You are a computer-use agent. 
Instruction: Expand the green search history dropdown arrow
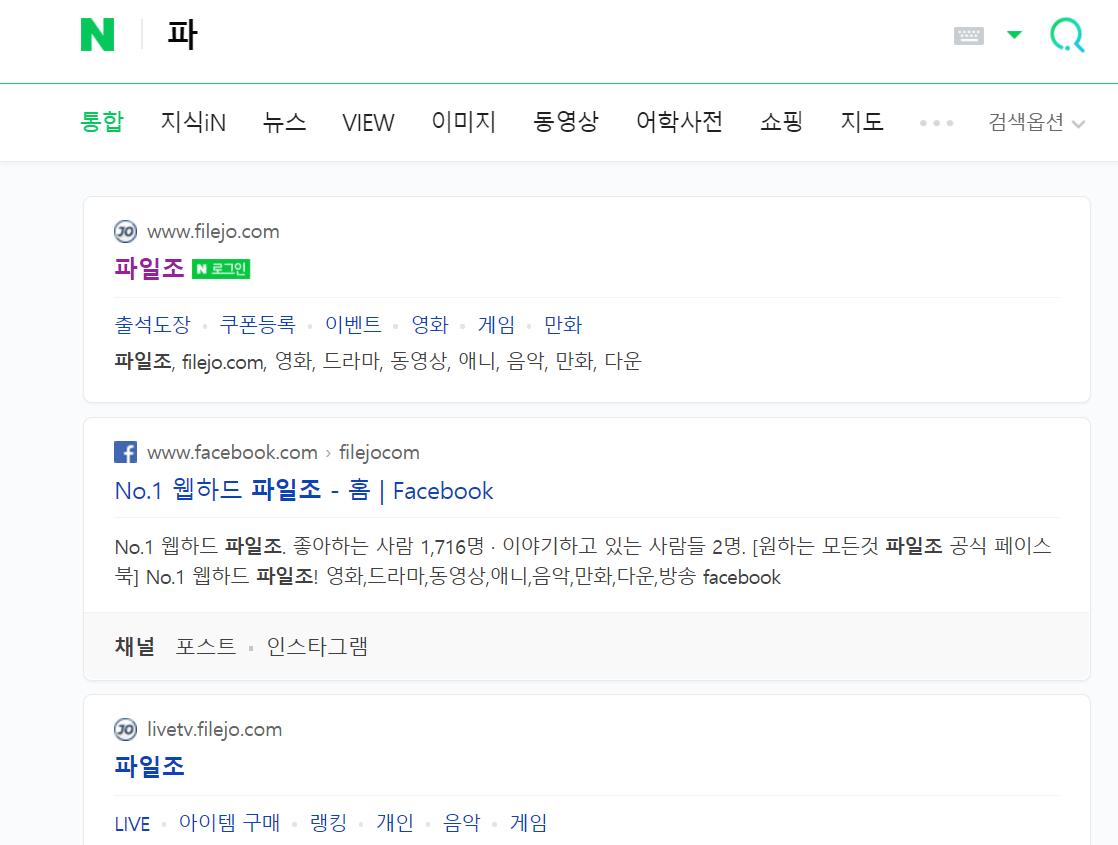pyautogui.click(x=1014, y=35)
